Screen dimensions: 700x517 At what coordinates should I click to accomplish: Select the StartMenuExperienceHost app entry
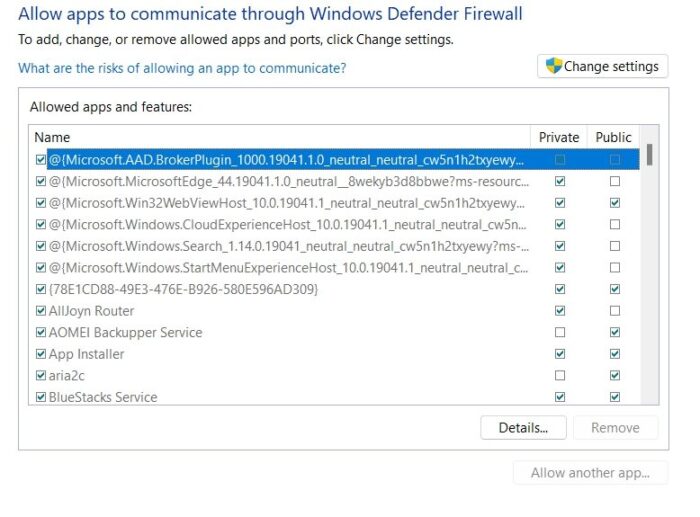pos(285,267)
